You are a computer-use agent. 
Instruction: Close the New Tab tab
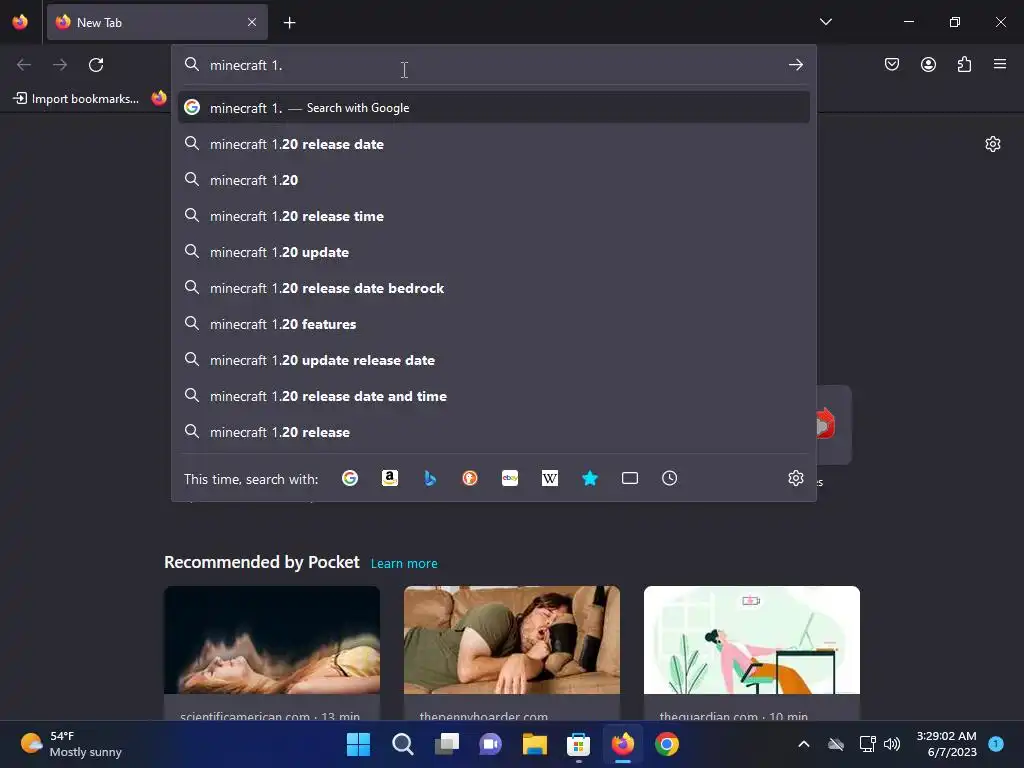point(252,22)
